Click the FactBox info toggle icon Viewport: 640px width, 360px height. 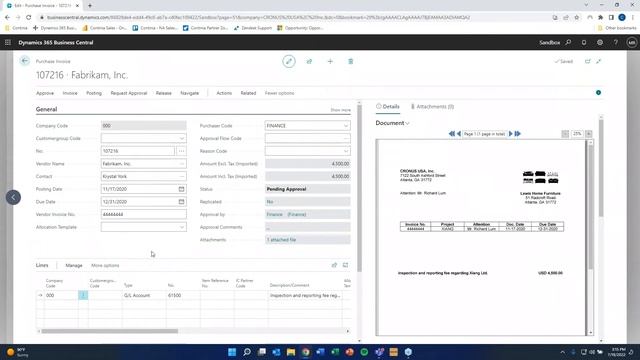598,93
